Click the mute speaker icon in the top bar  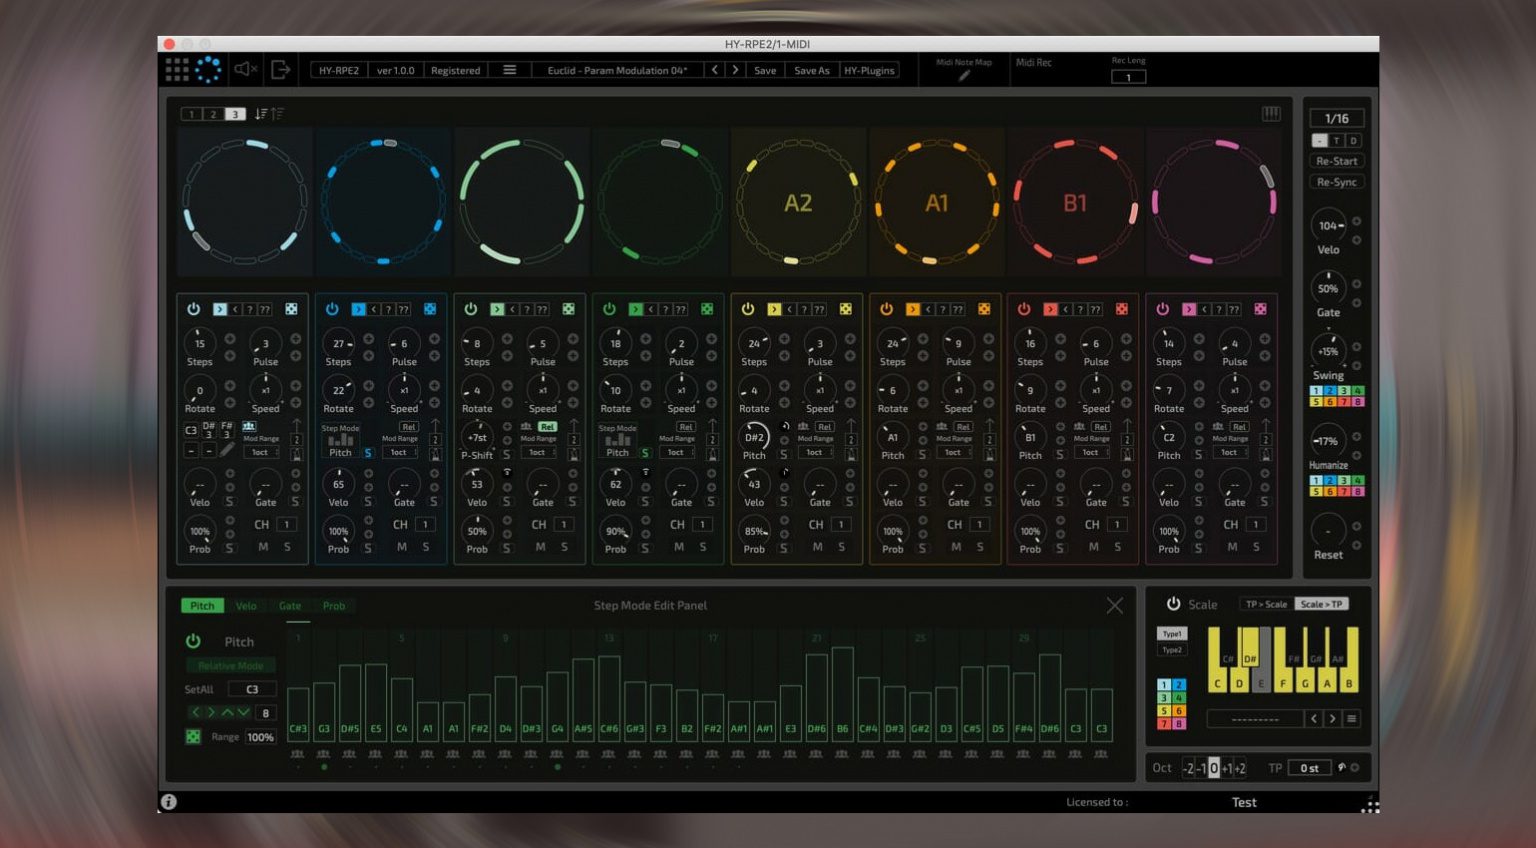(243, 70)
